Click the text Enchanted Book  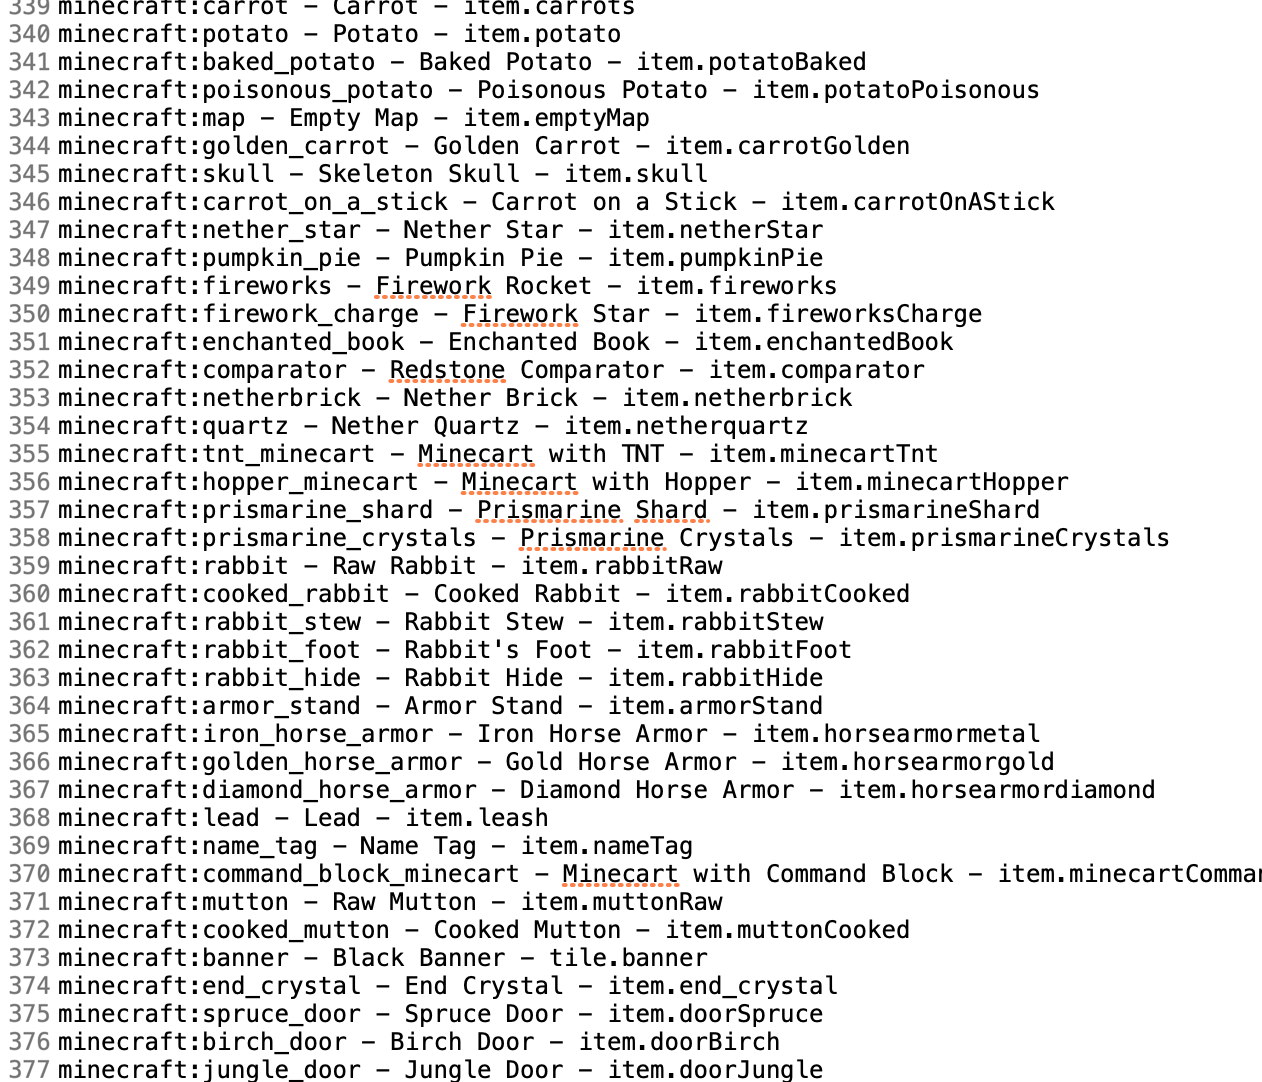tap(549, 342)
